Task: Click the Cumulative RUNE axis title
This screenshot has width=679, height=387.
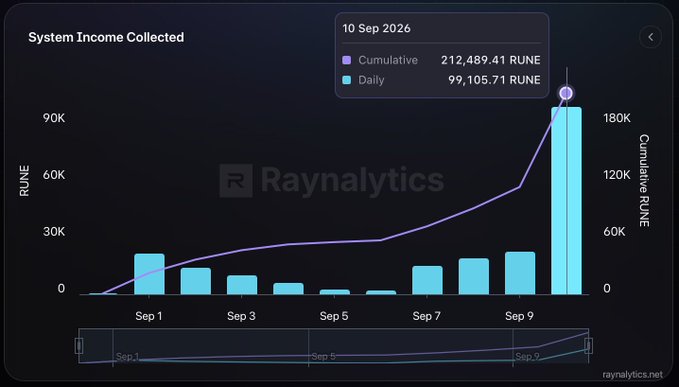Action: 644,181
